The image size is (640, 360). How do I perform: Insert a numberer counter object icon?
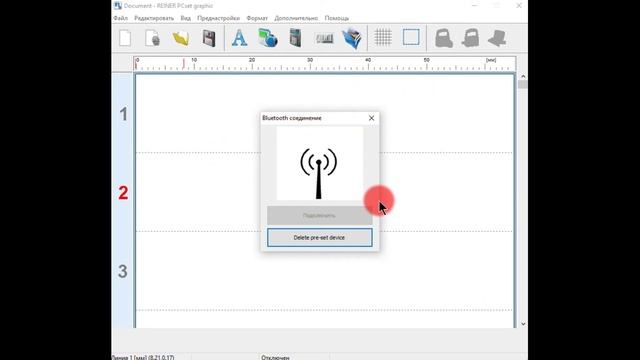click(296, 38)
